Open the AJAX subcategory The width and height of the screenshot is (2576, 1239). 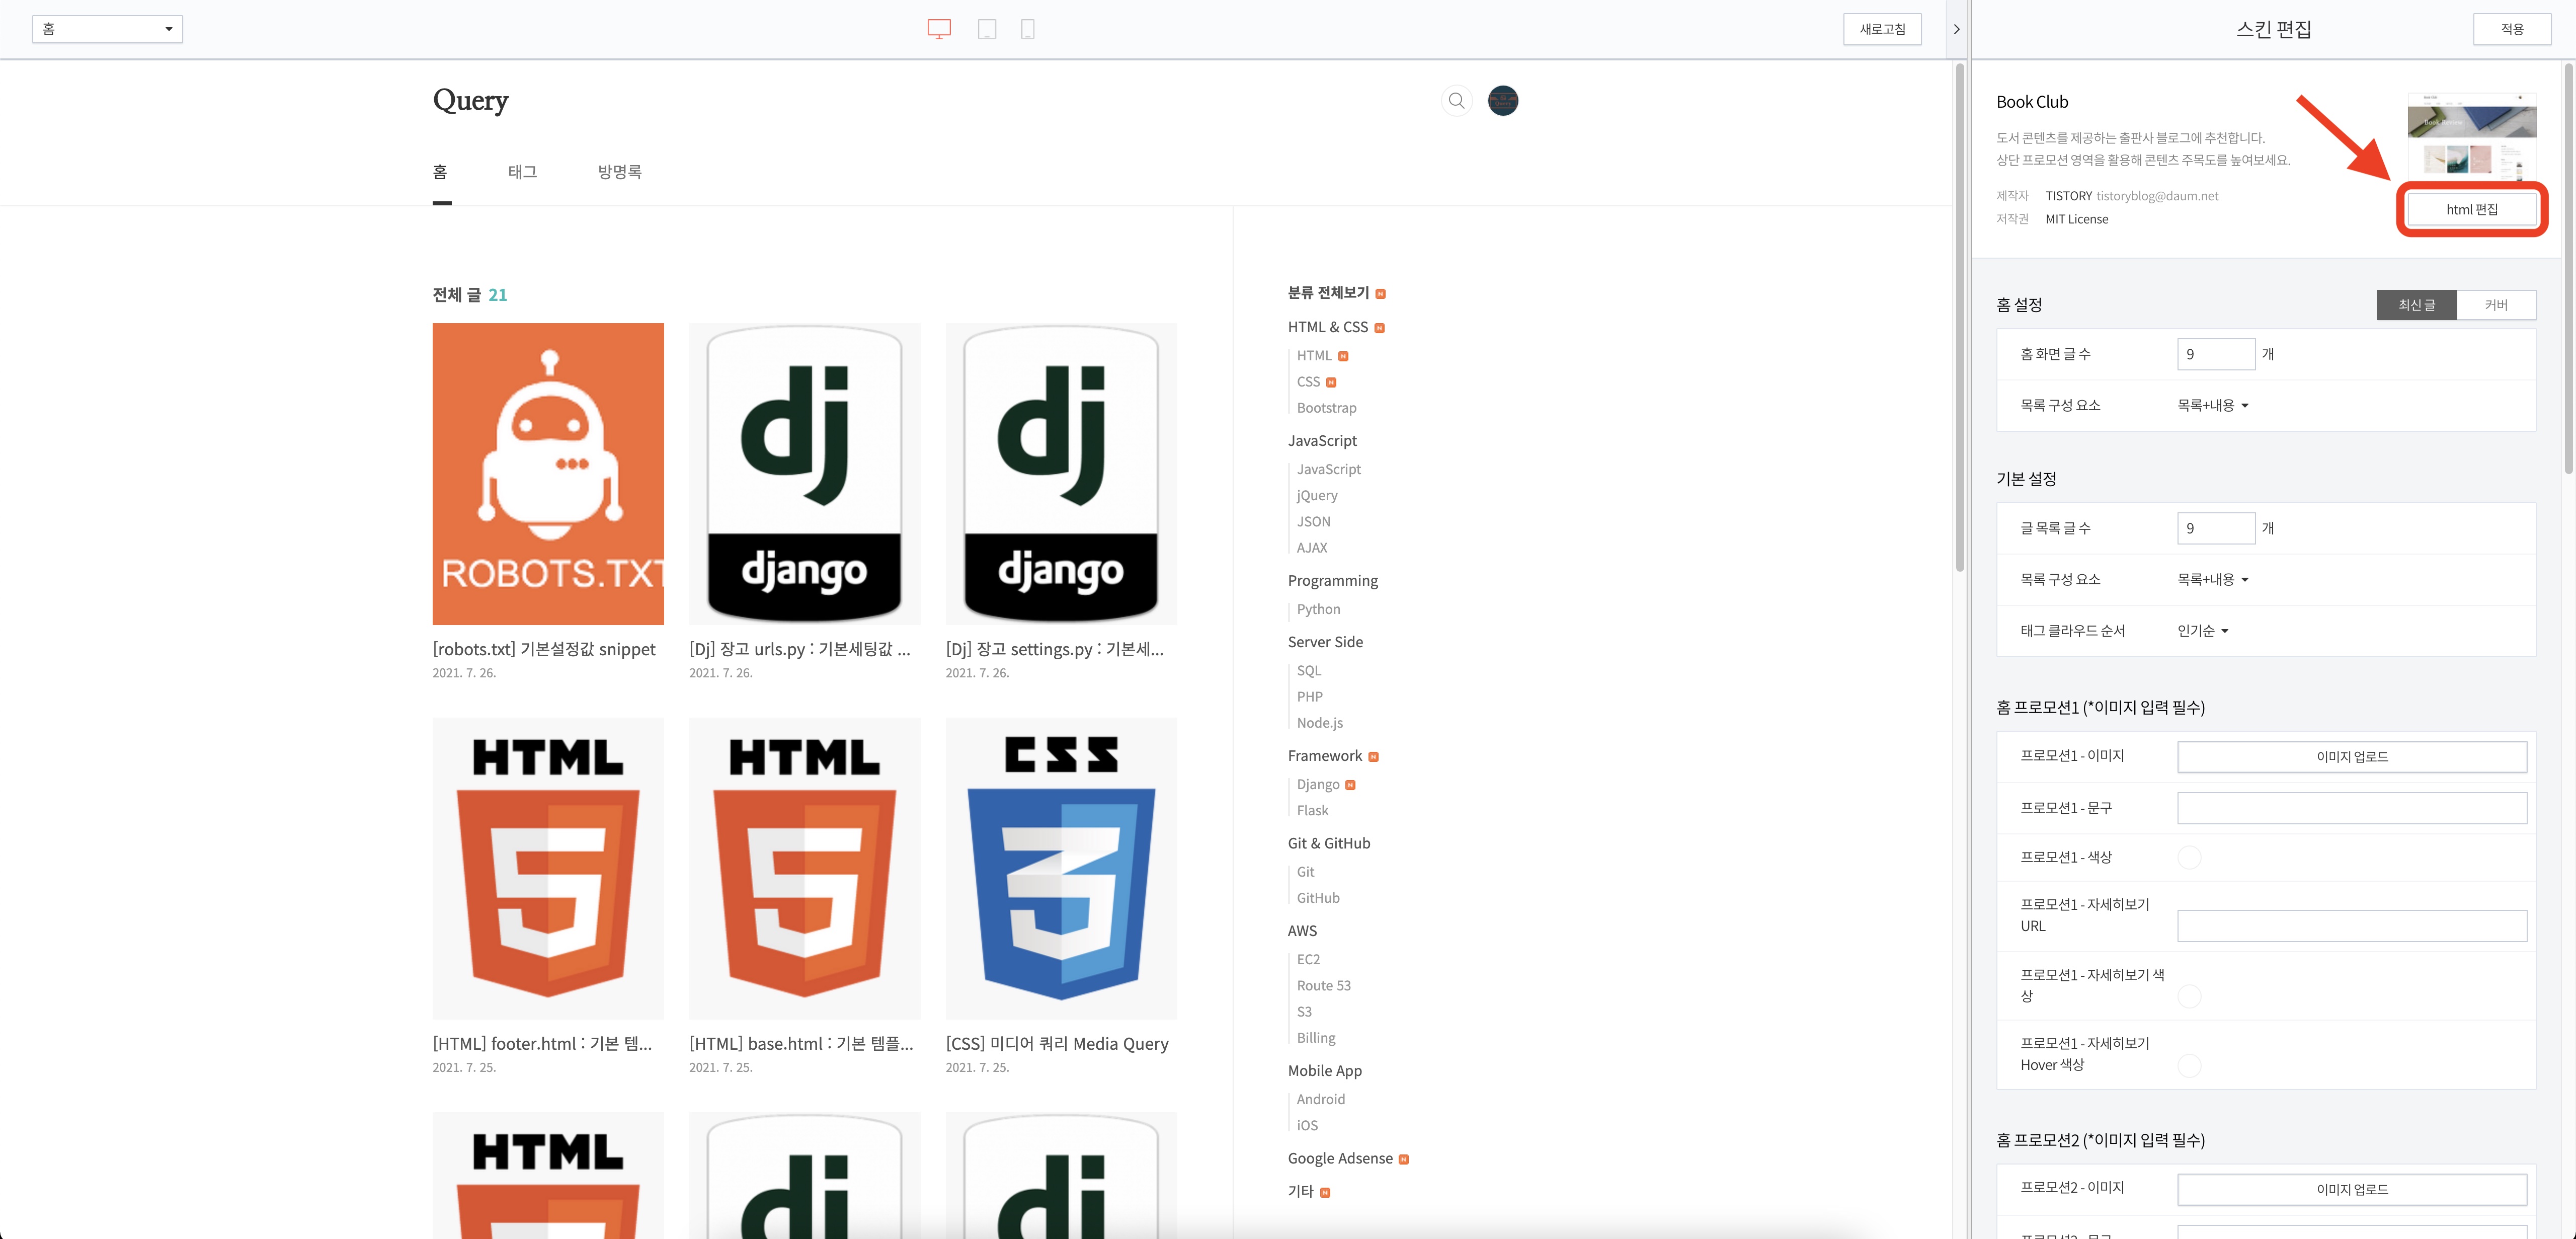tap(1311, 547)
